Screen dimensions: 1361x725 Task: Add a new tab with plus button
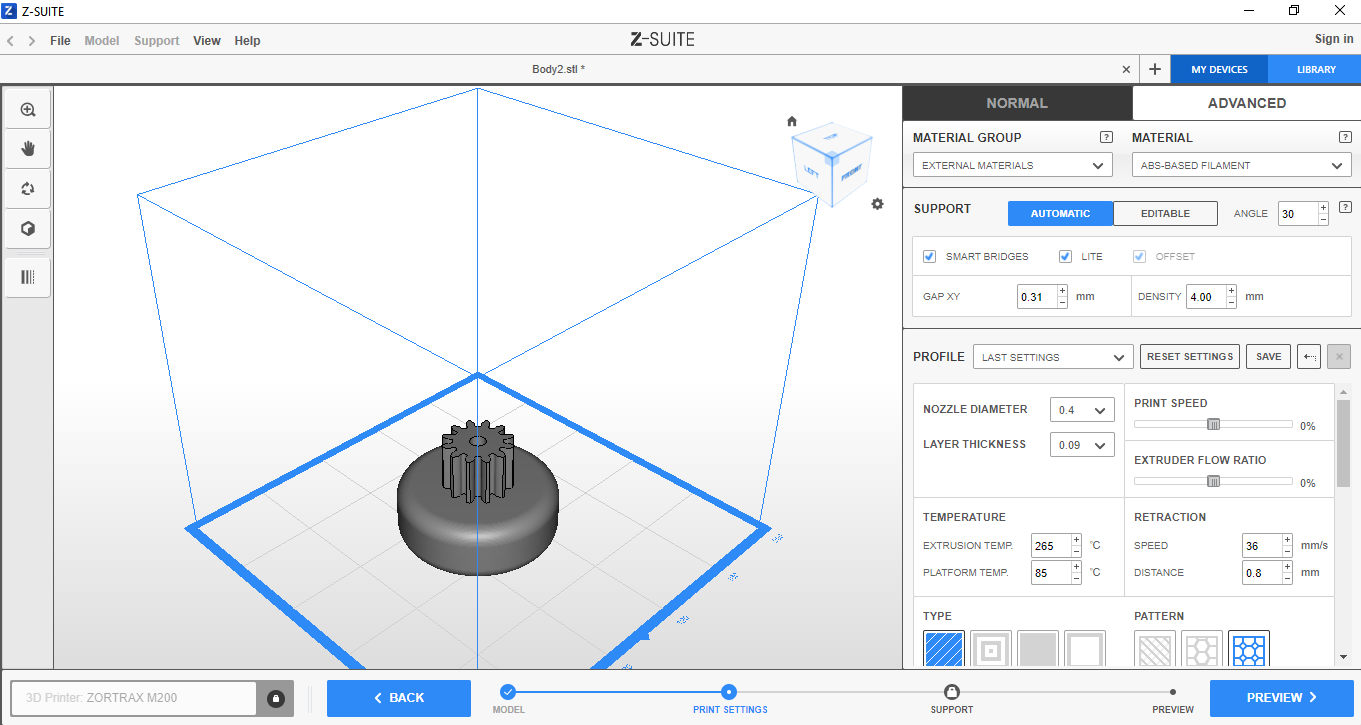coord(1155,69)
